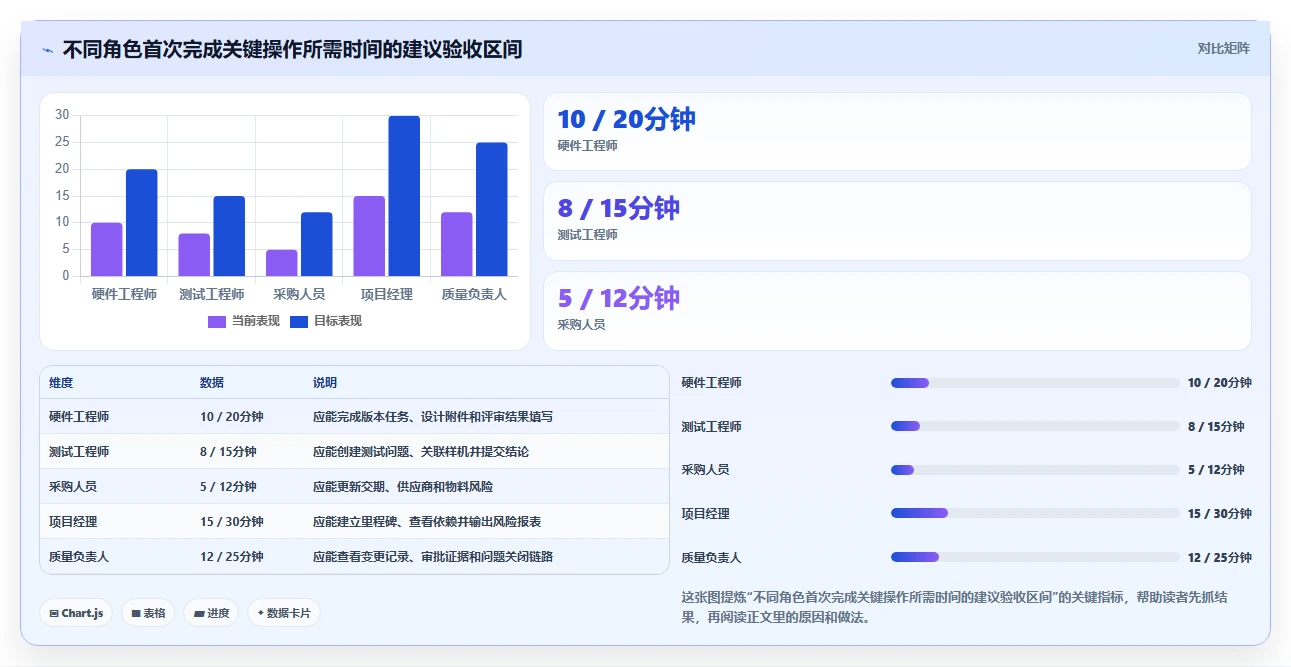Click the 硬件工程师 progress bar
The image size is (1291, 667).
click(1035, 383)
